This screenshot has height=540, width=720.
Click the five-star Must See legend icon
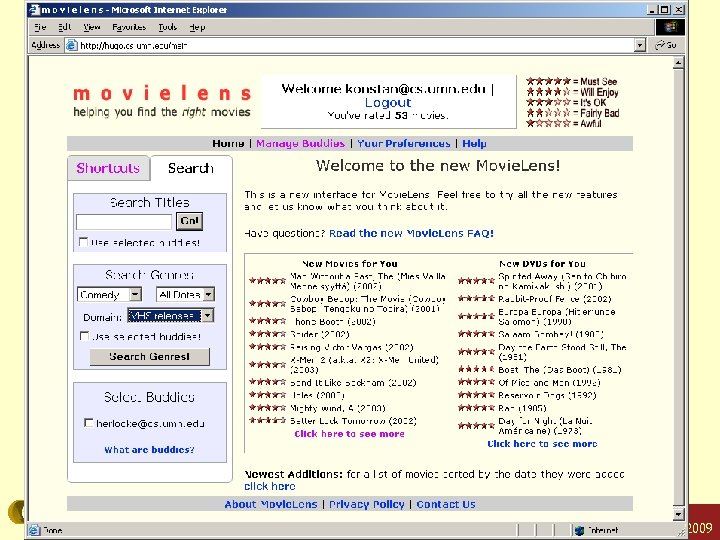point(548,81)
